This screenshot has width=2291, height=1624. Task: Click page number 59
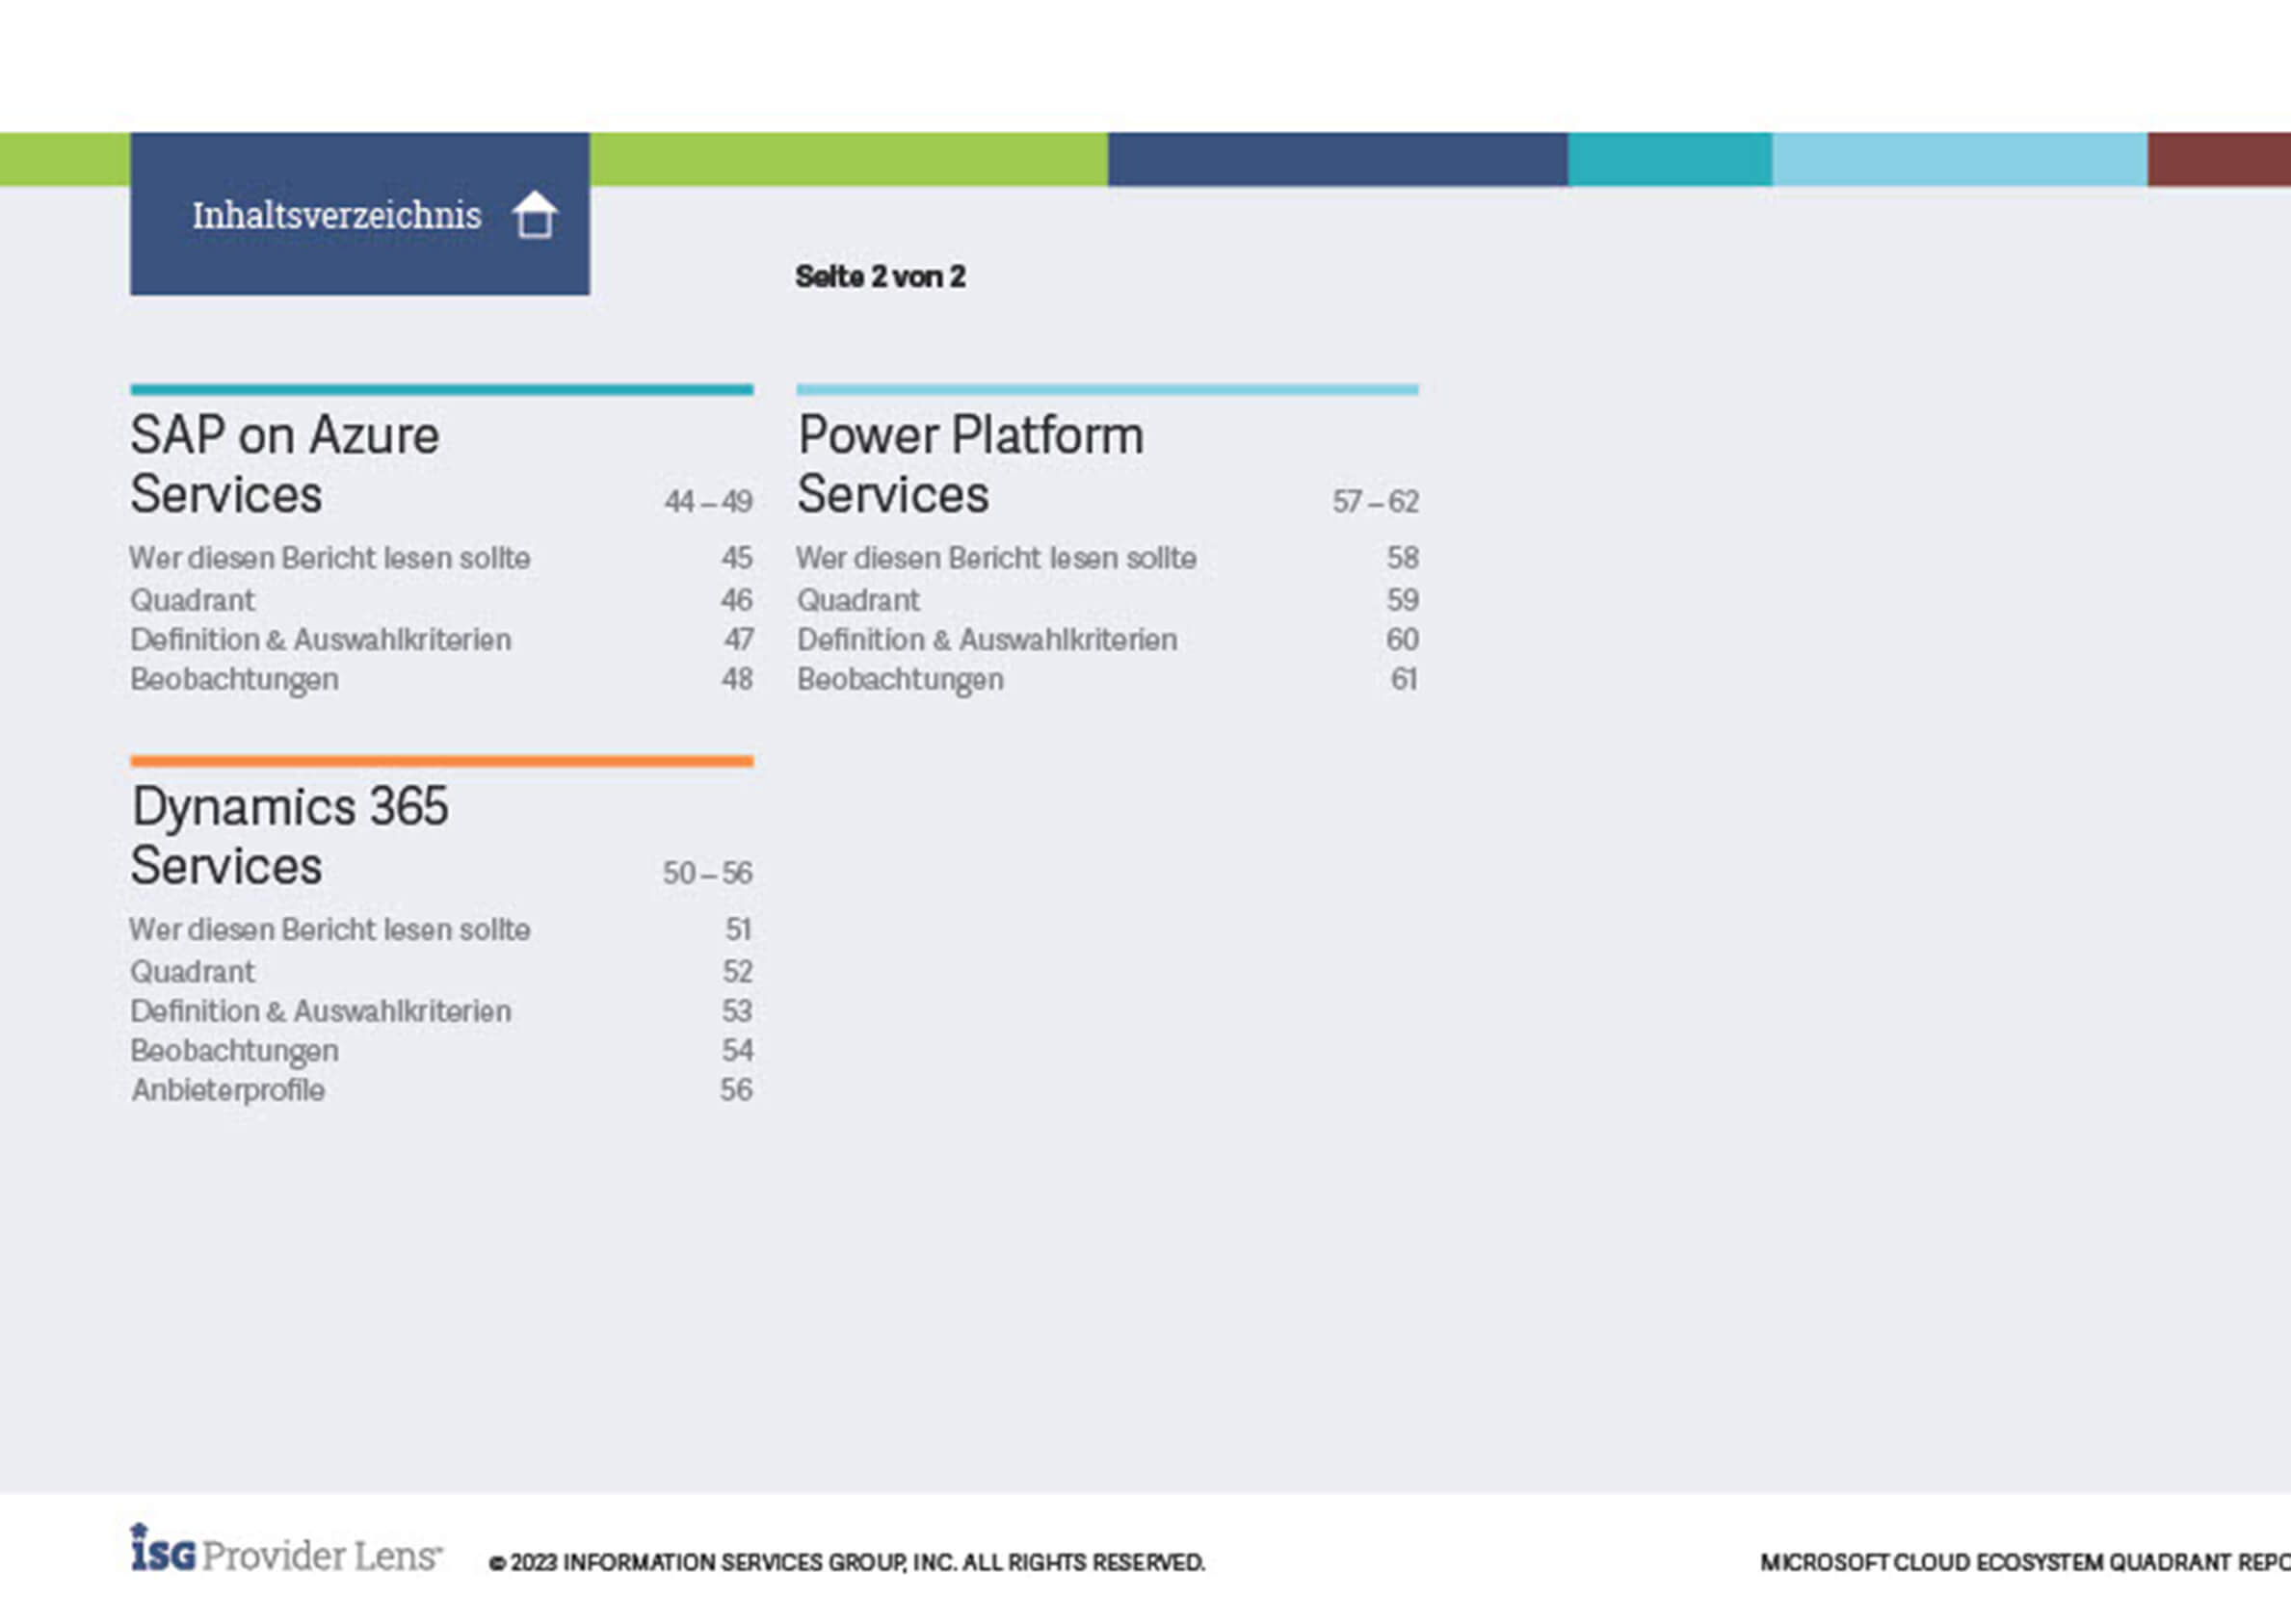(x=1403, y=600)
